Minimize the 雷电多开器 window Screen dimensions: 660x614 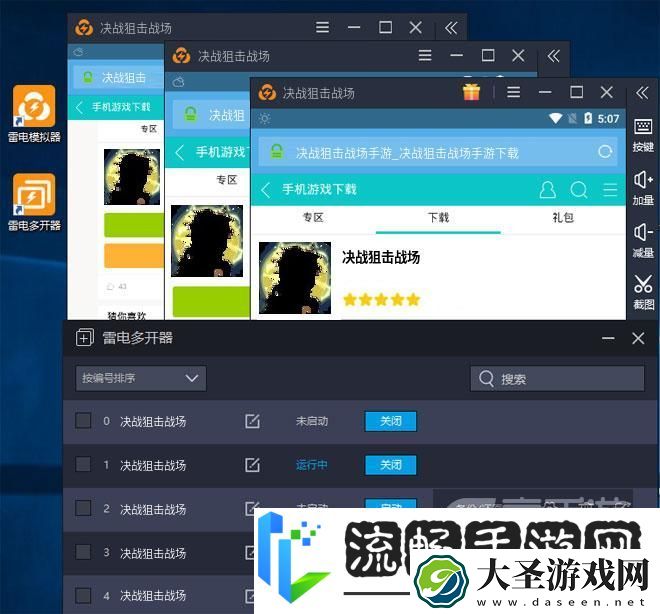pyautogui.click(x=608, y=338)
